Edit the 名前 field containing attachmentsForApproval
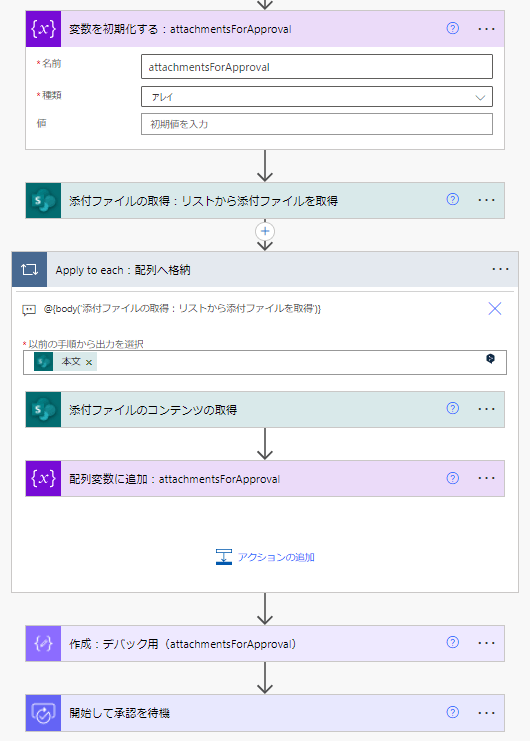Screen dimensions: 530x741 point(316,67)
